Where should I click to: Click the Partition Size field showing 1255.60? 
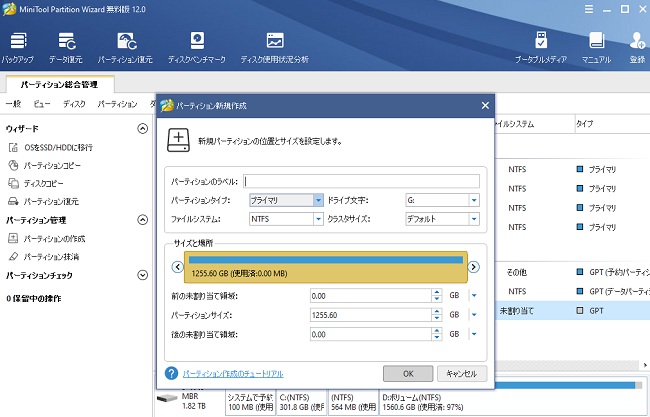(371, 315)
